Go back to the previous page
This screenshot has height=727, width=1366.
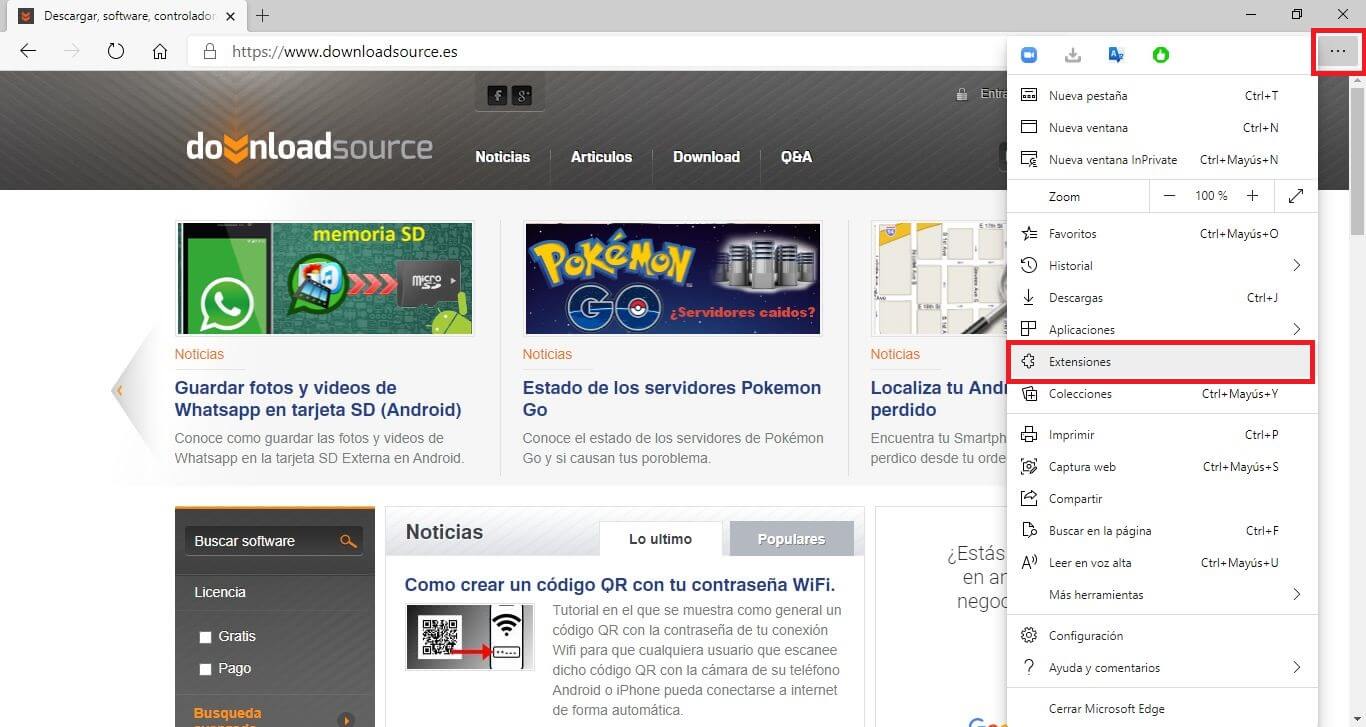(28, 51)
